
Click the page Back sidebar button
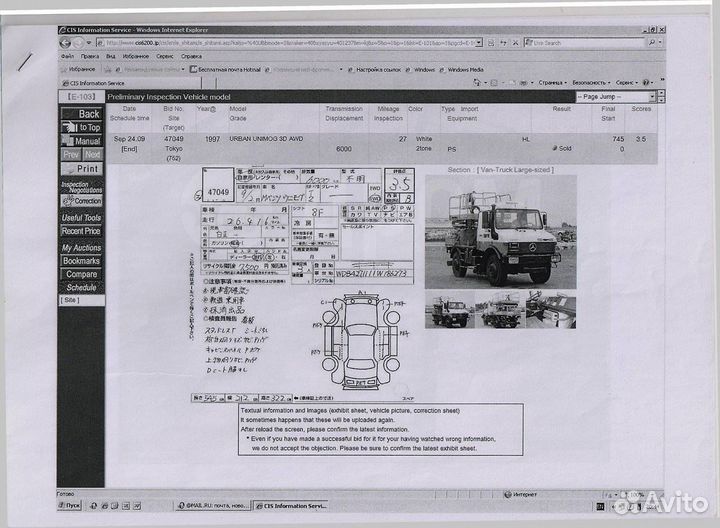(82, 113)
